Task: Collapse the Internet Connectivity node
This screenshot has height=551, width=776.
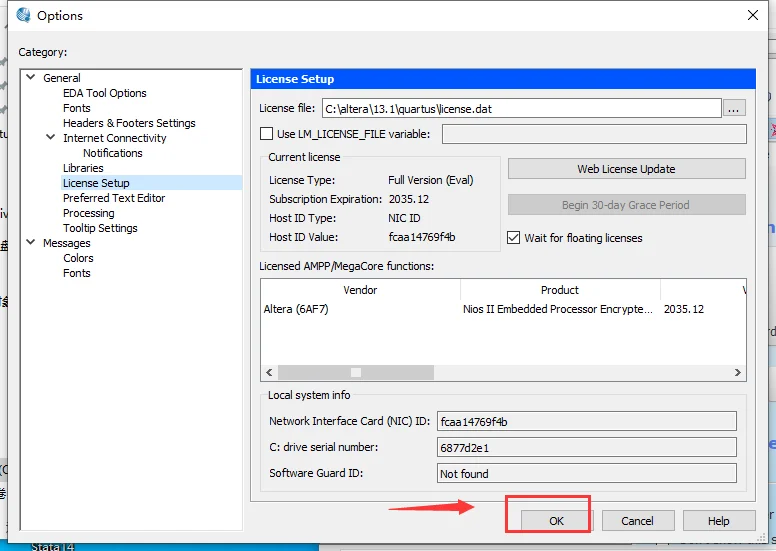Action: click(x=50, y=137)
